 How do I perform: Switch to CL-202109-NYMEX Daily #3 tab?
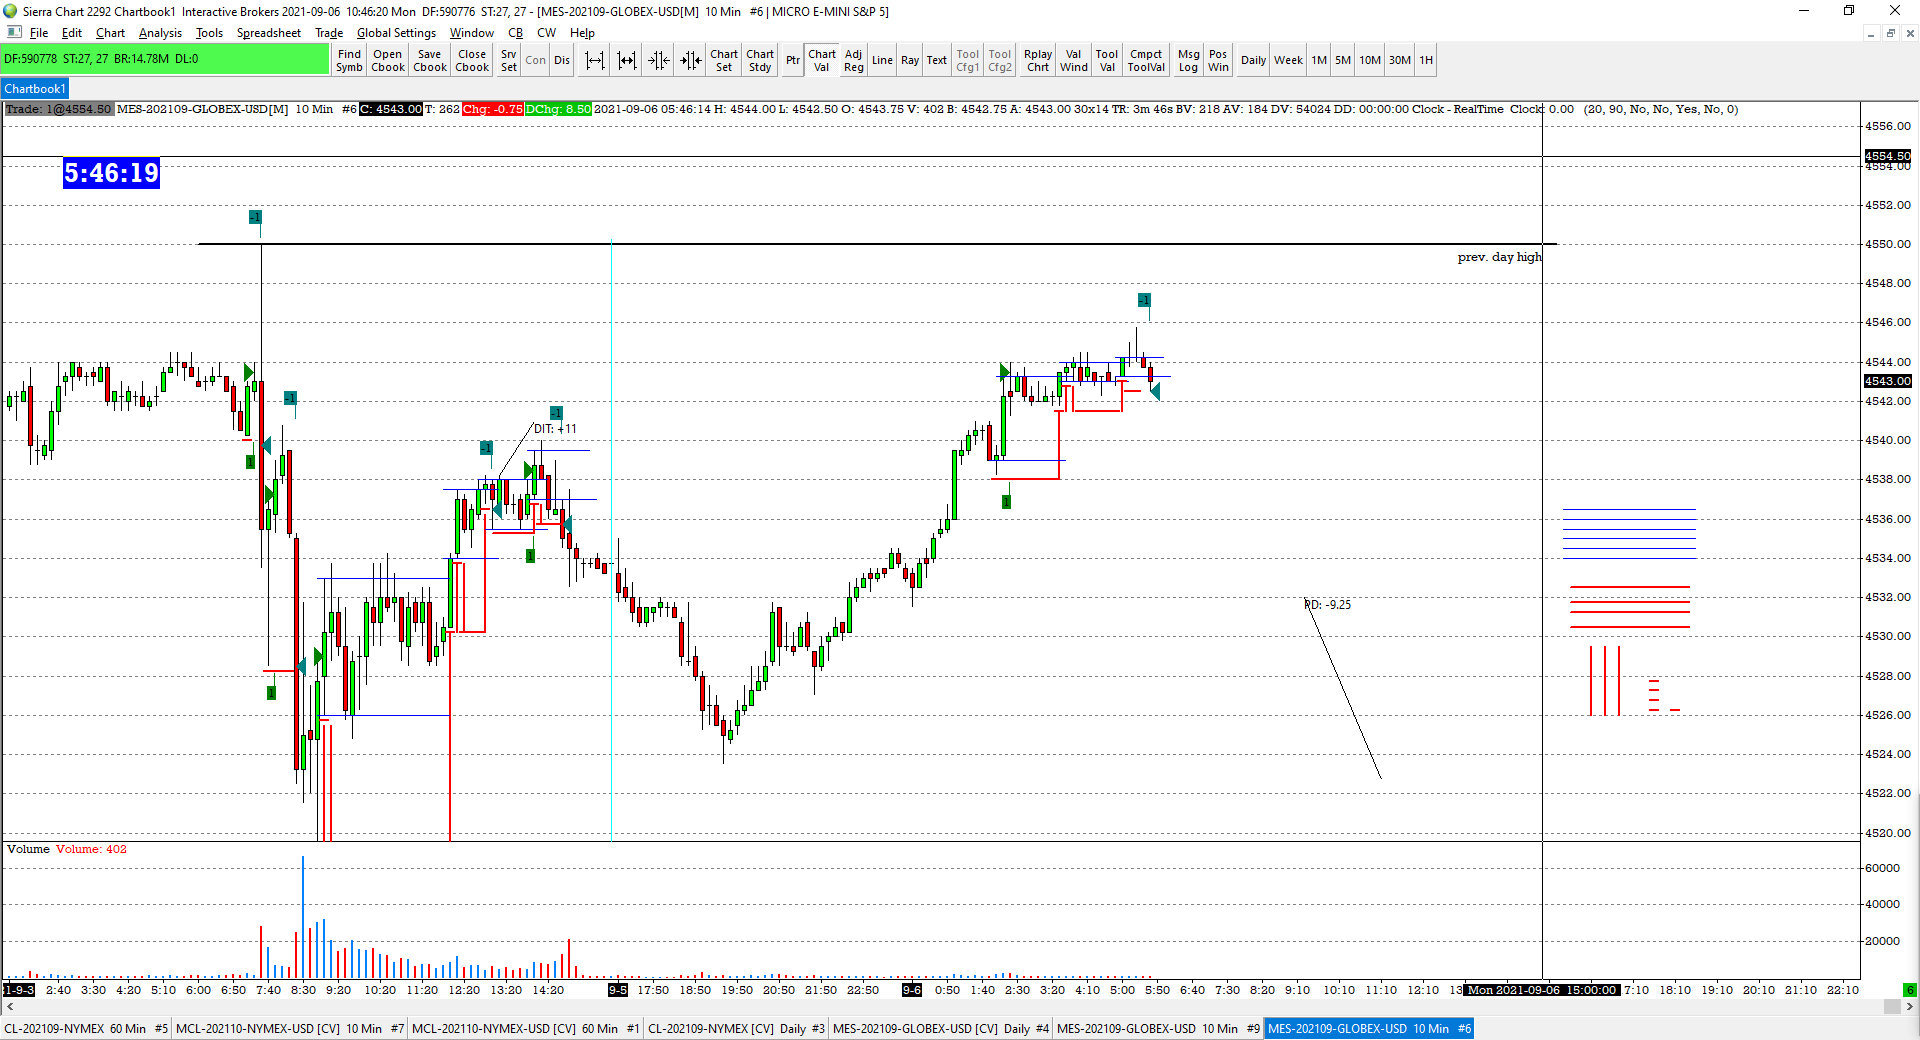736,1028
